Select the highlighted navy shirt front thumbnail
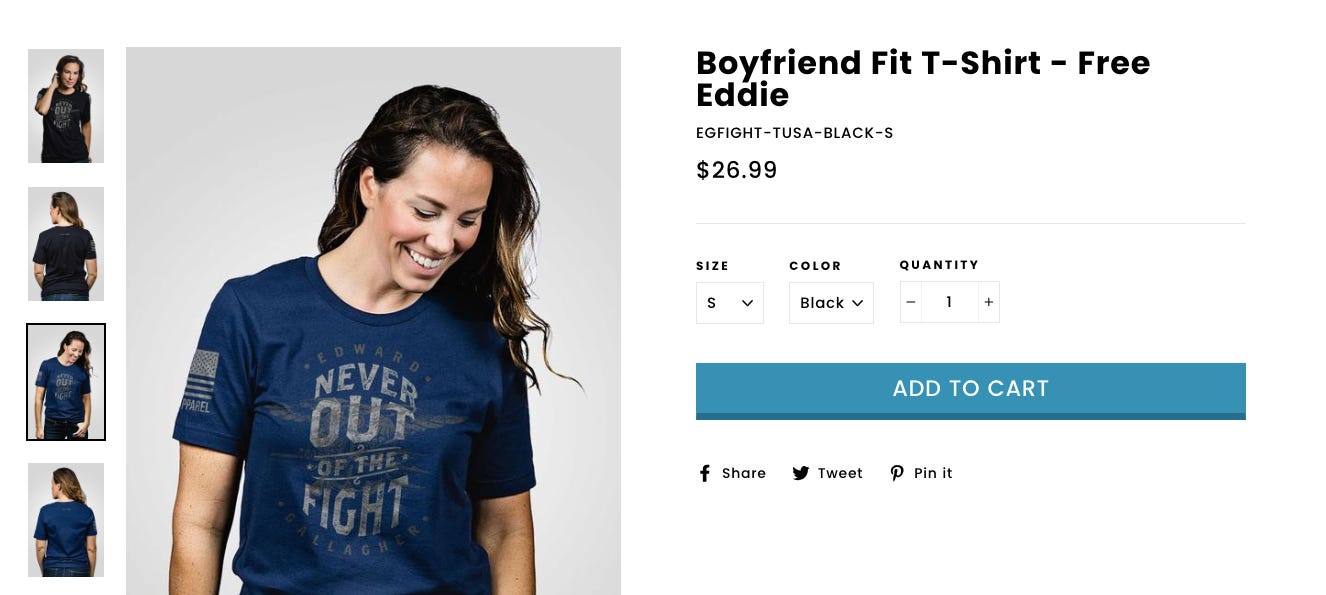This screenshot has height=595, width=1326. click(66, 382)
